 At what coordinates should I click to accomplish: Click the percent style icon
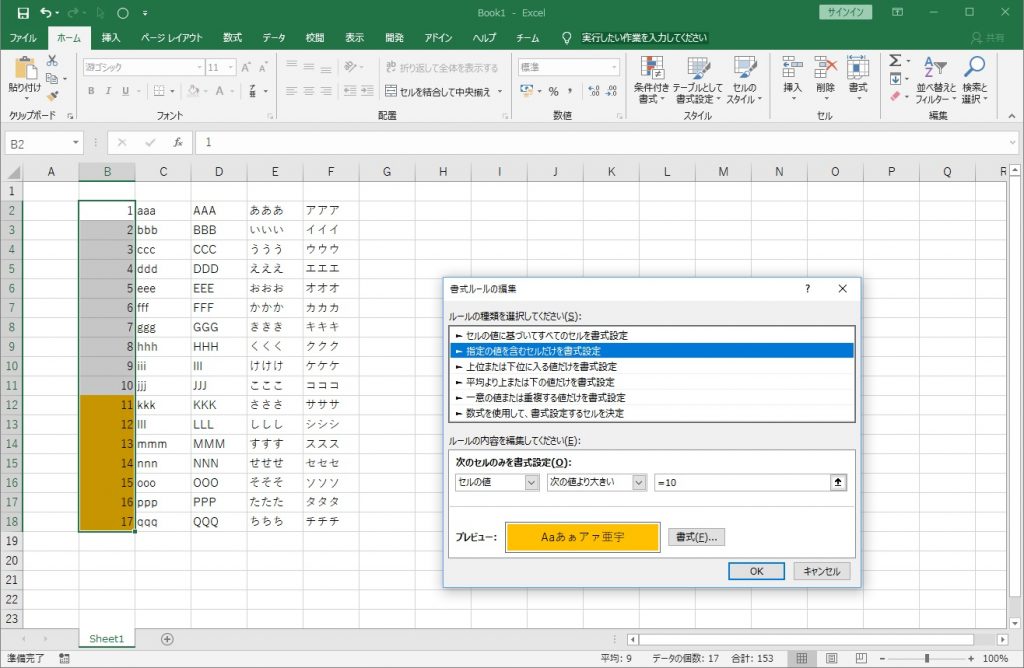point(553,91)
